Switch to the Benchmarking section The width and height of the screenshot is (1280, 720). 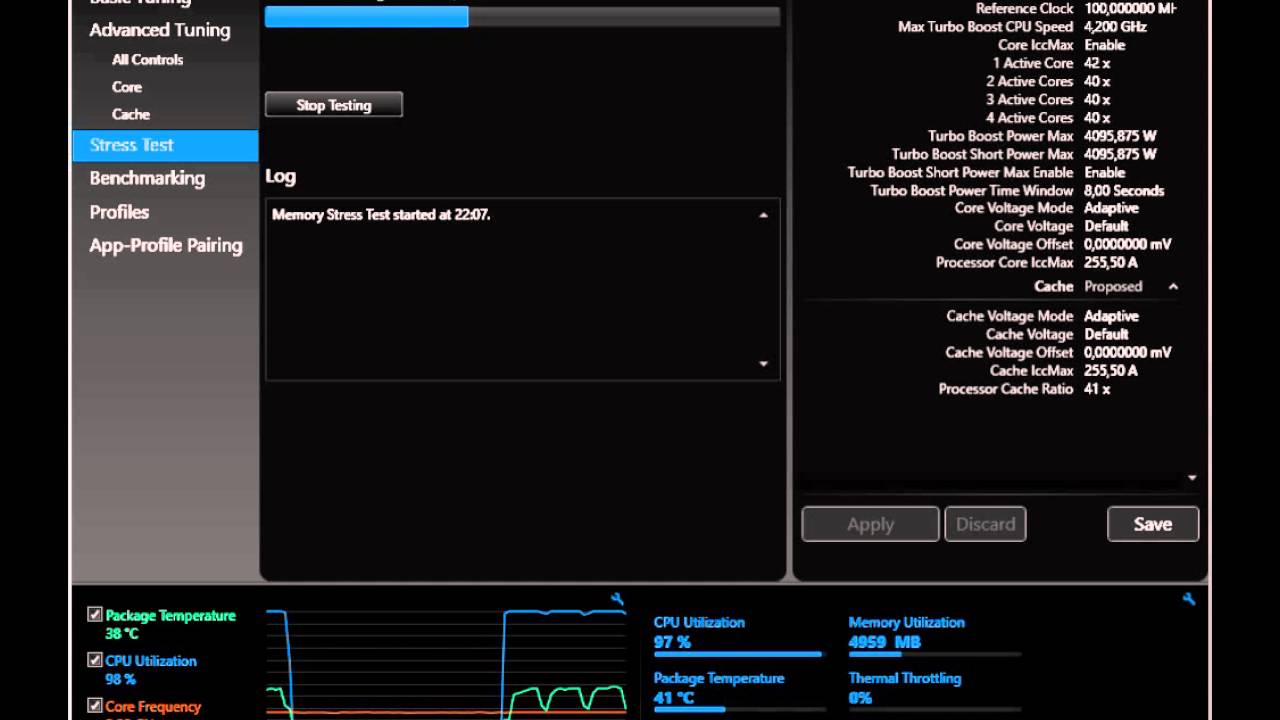[147, 178]
